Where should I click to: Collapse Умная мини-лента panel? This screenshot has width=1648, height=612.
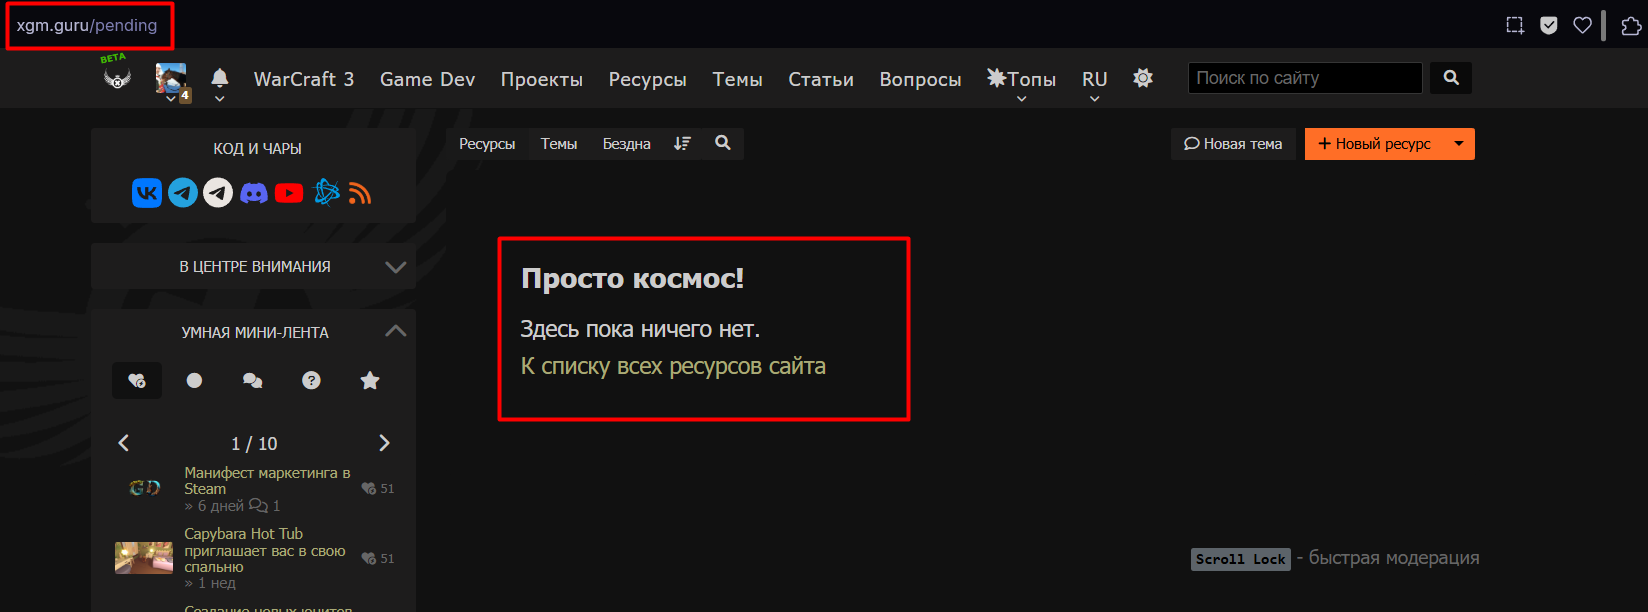[396, 331]
